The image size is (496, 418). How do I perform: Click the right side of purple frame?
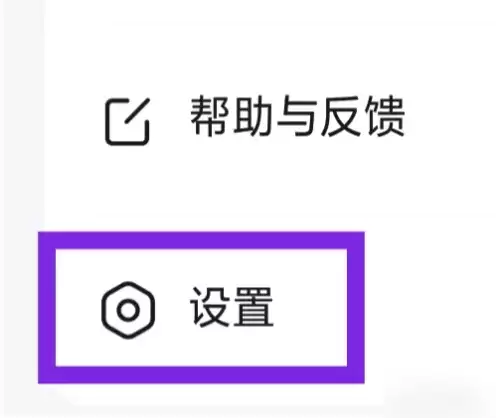[356, 307]
